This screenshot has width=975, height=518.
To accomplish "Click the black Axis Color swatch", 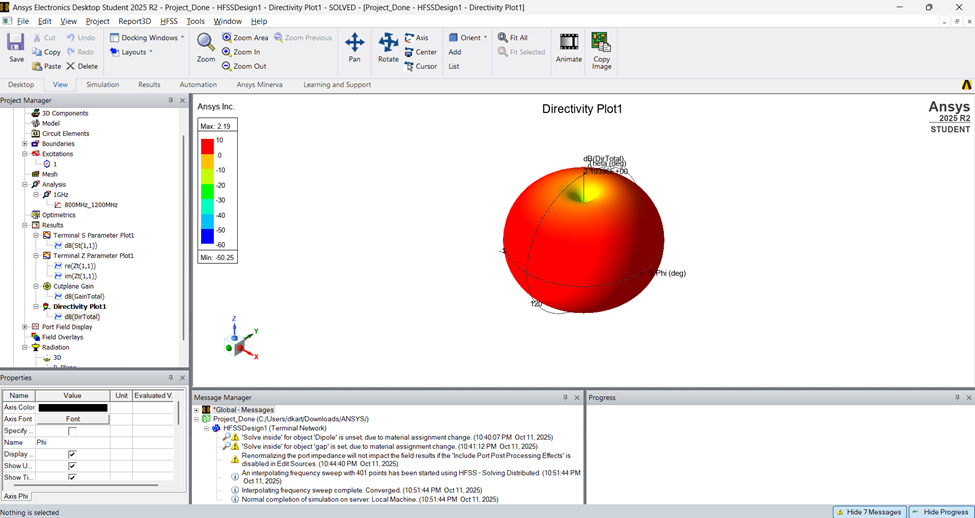I will [72, 407].
